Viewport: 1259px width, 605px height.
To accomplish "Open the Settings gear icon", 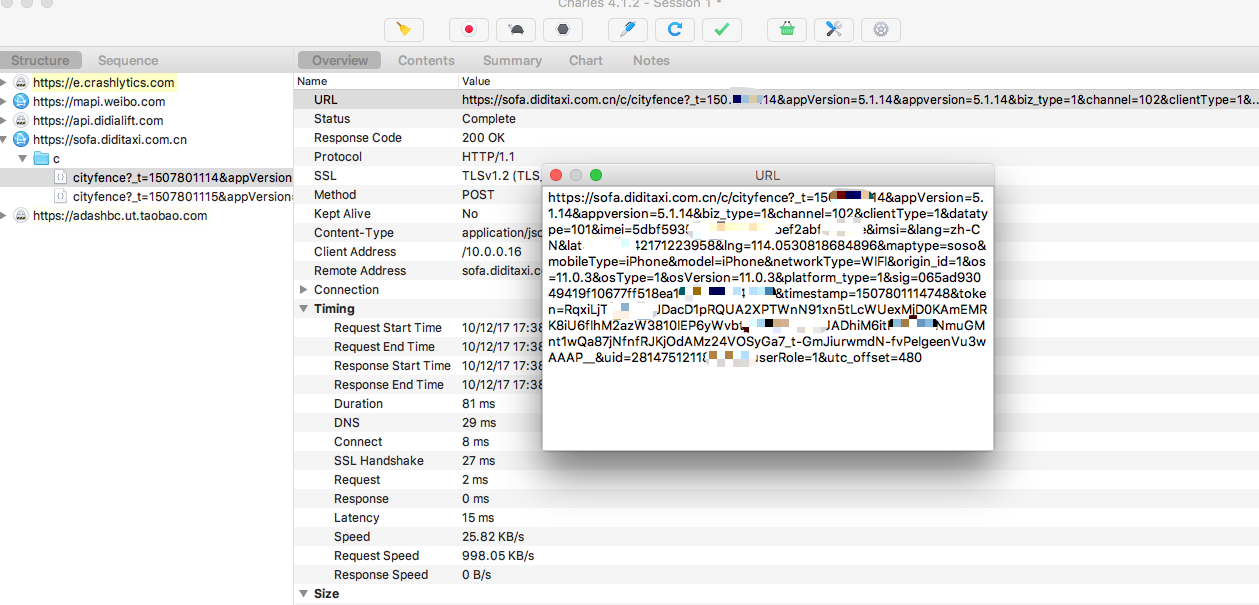I will pos(880,30).
